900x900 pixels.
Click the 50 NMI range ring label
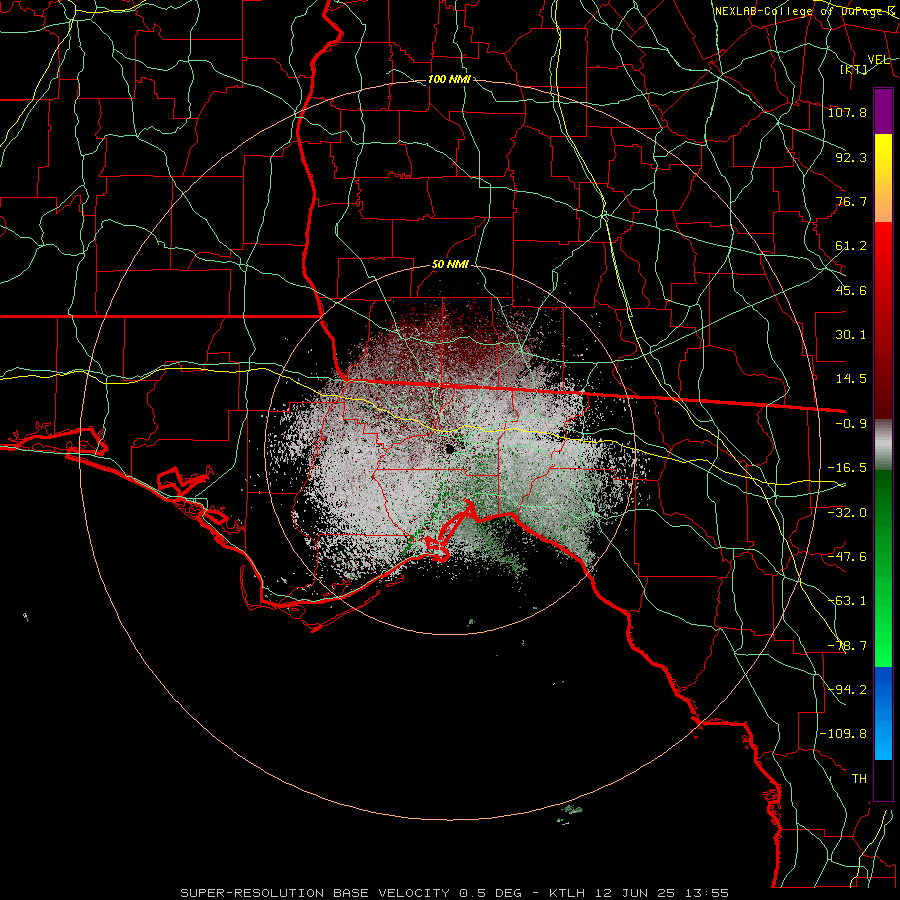coord(451,265)
